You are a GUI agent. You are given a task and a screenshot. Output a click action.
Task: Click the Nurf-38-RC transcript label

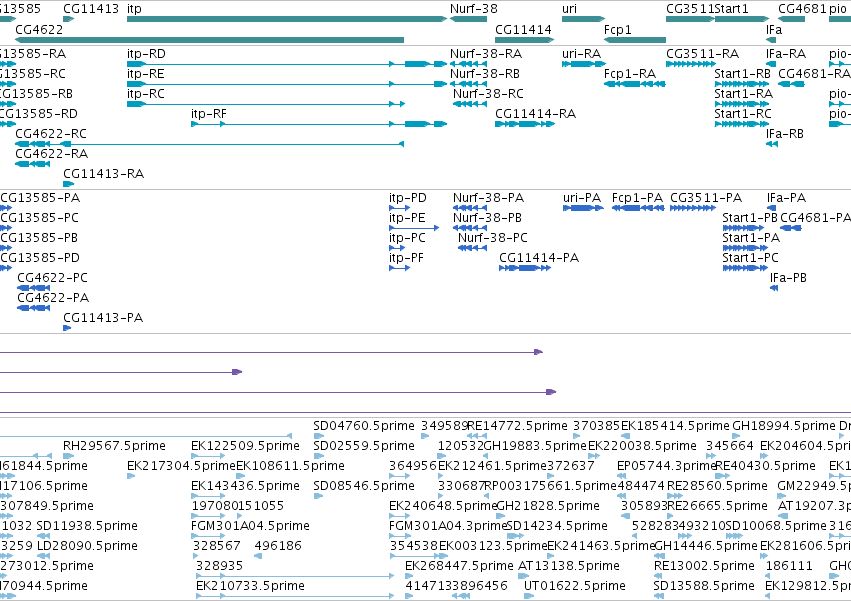click(x=488, y=94)
